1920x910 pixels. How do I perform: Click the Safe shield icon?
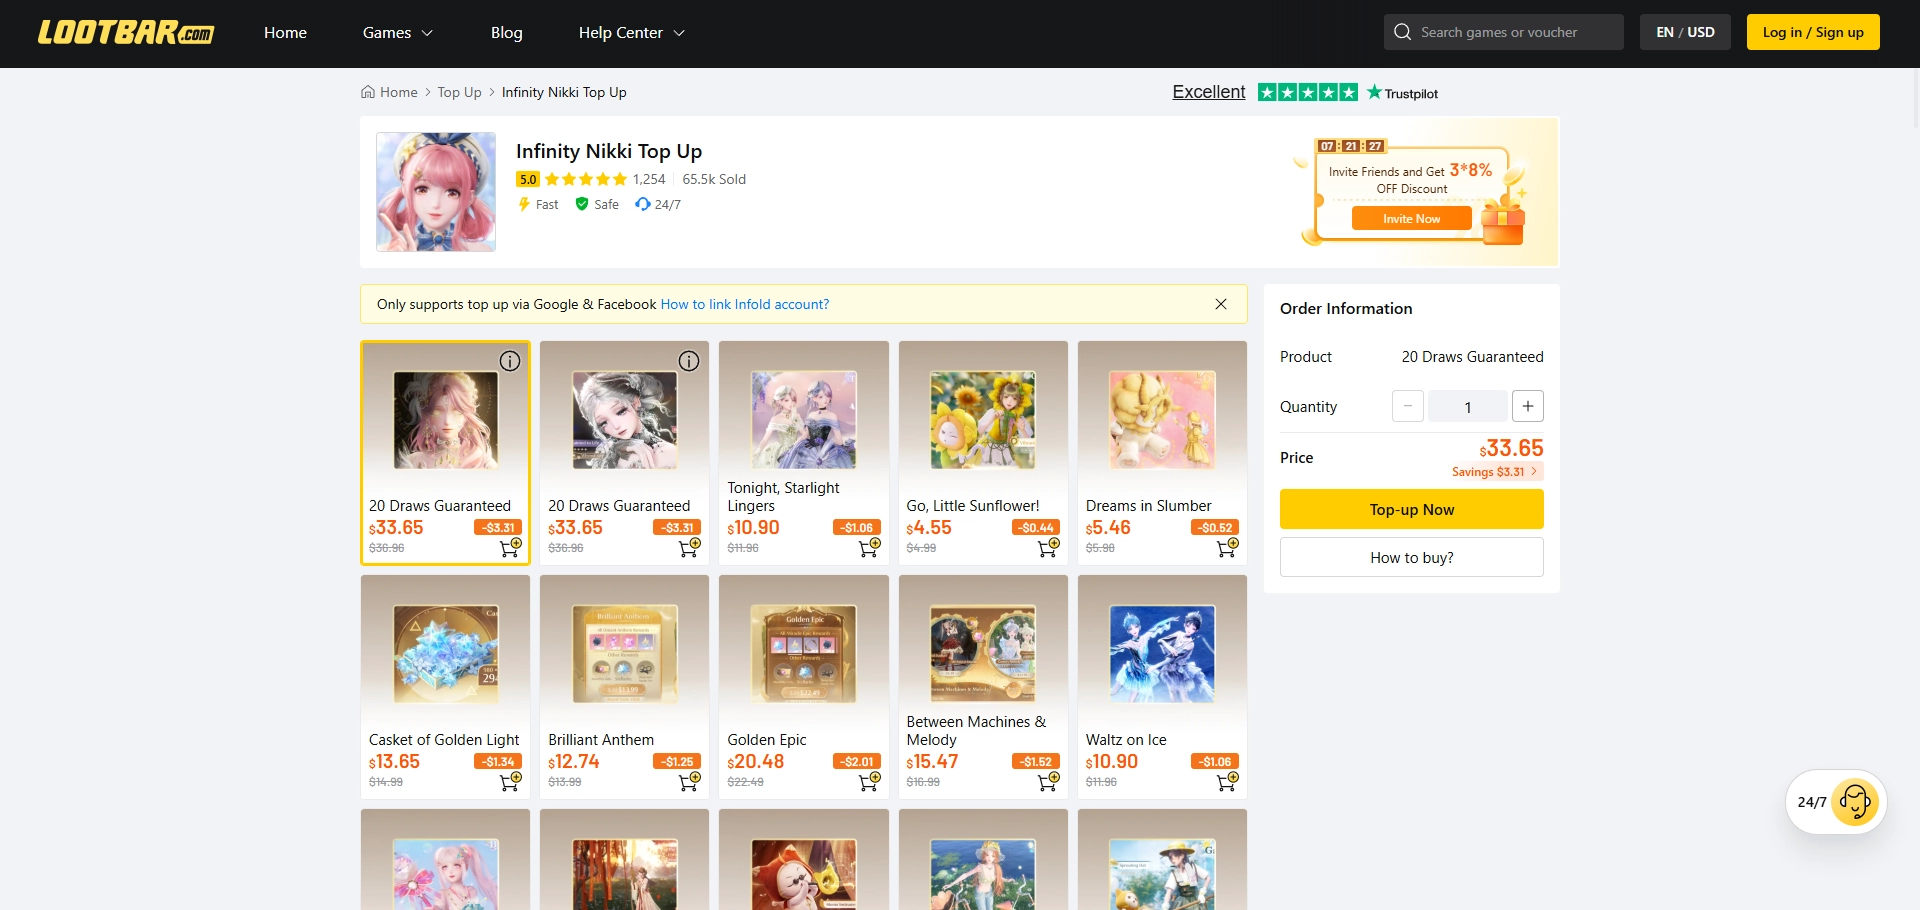coord(582,204)
